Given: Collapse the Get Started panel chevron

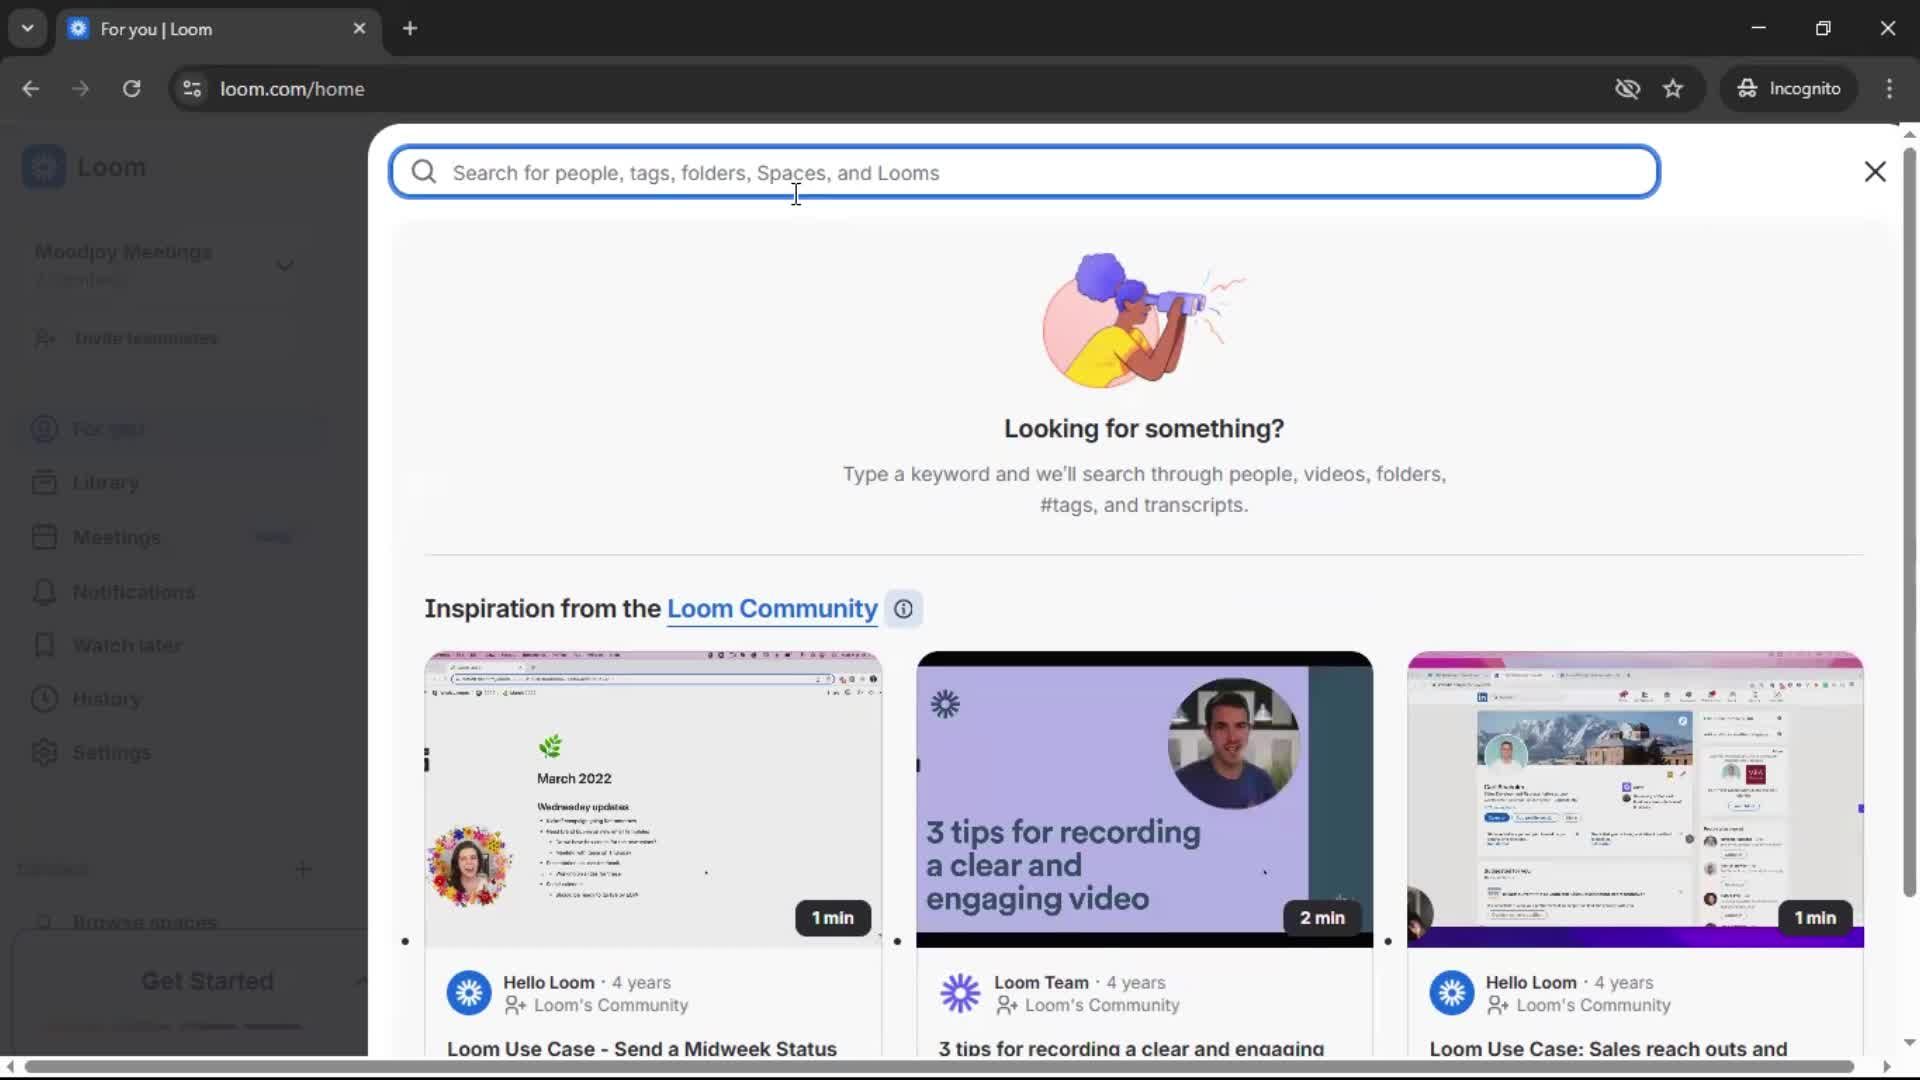Looking at the screenshot, I should 362,982.
